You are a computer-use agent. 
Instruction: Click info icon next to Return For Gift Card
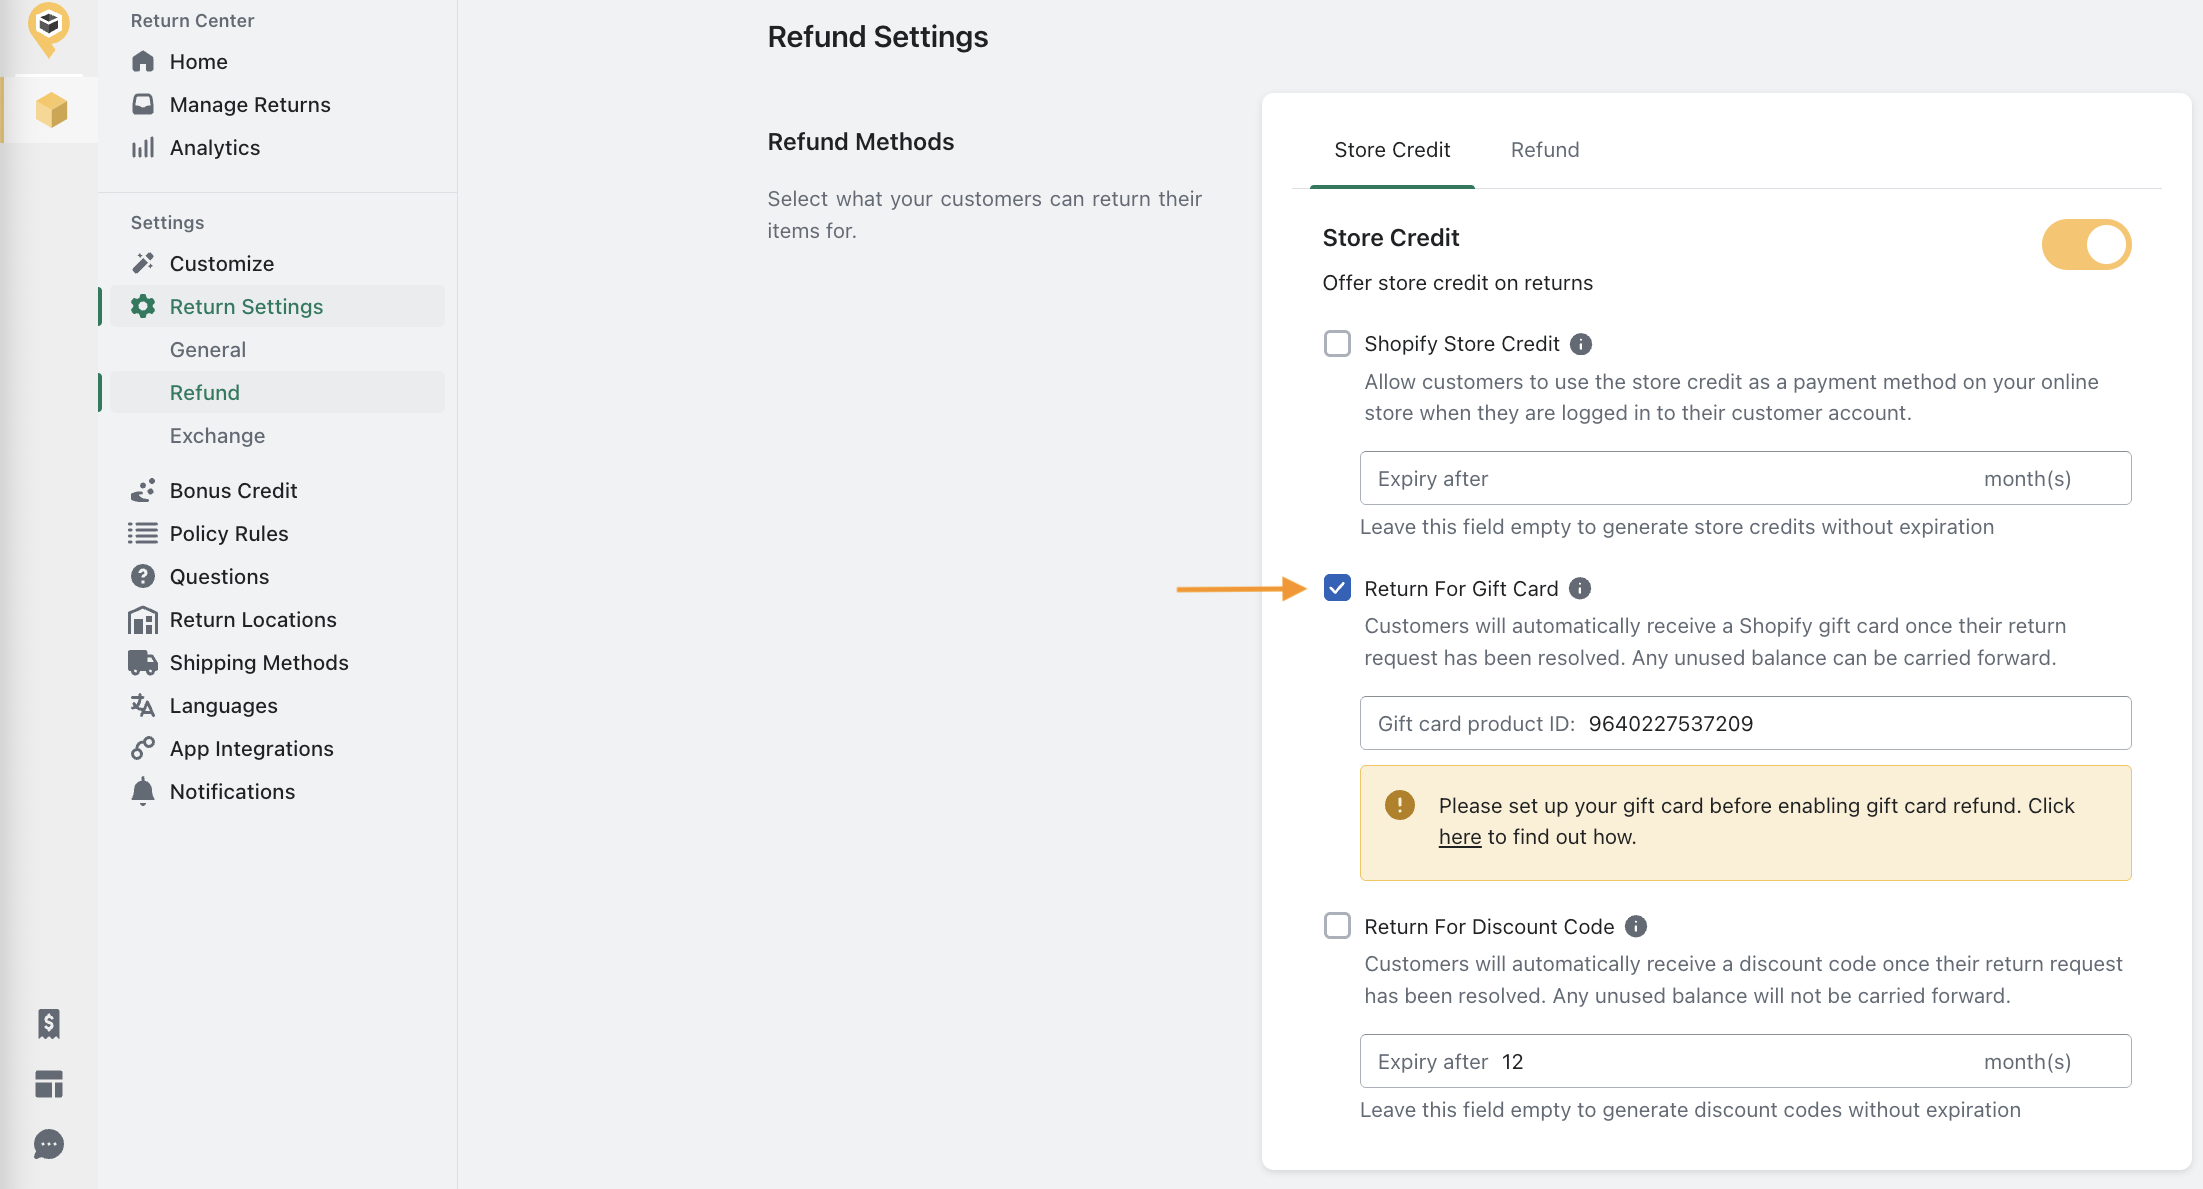1580,588
